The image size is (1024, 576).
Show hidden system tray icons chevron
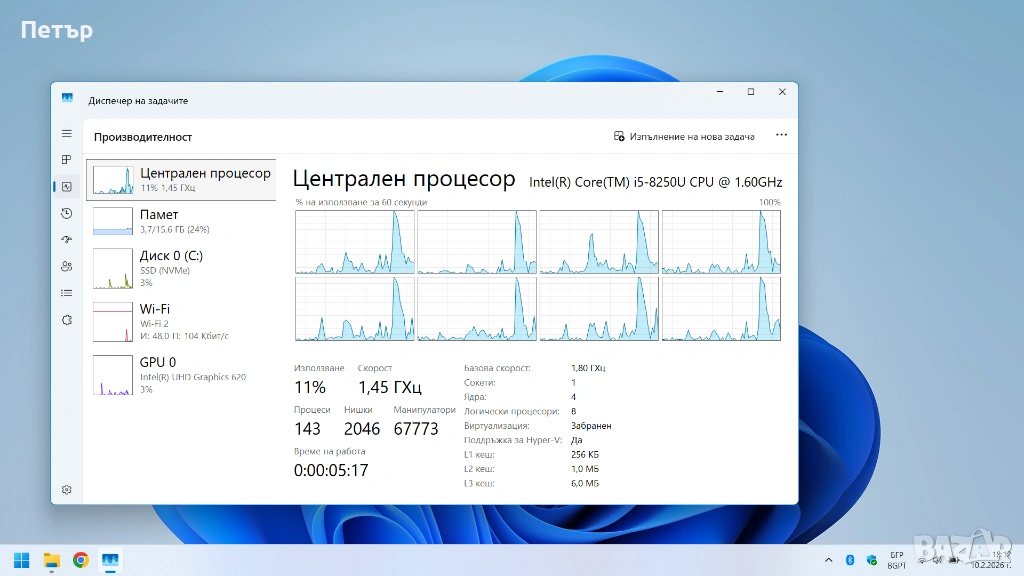828,559
